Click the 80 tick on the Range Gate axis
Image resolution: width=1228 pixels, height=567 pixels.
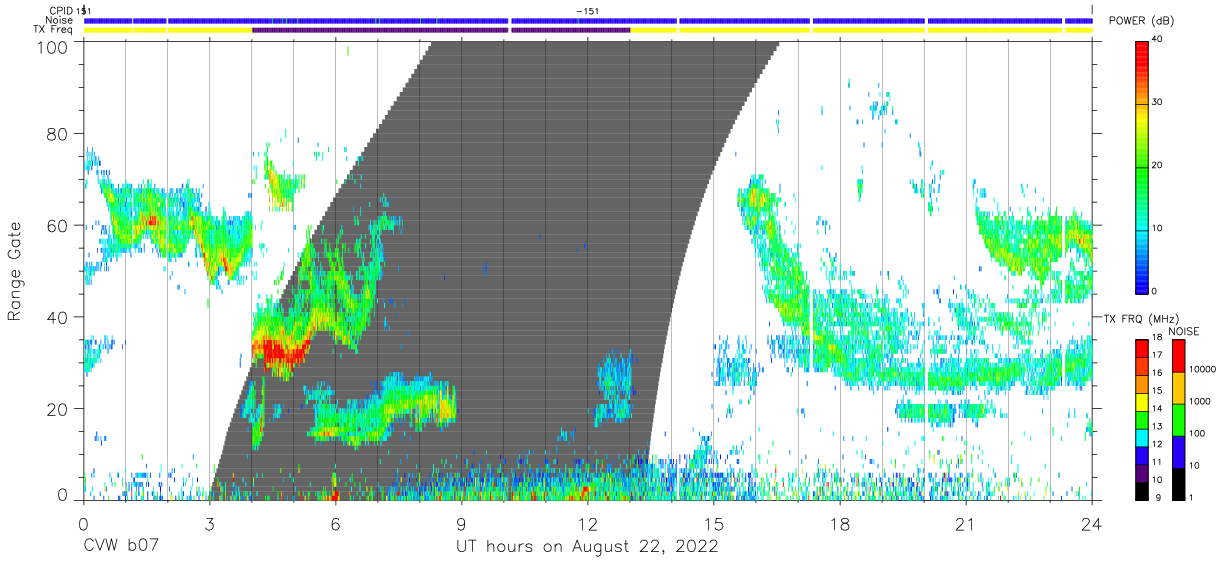tap(57, 135)
